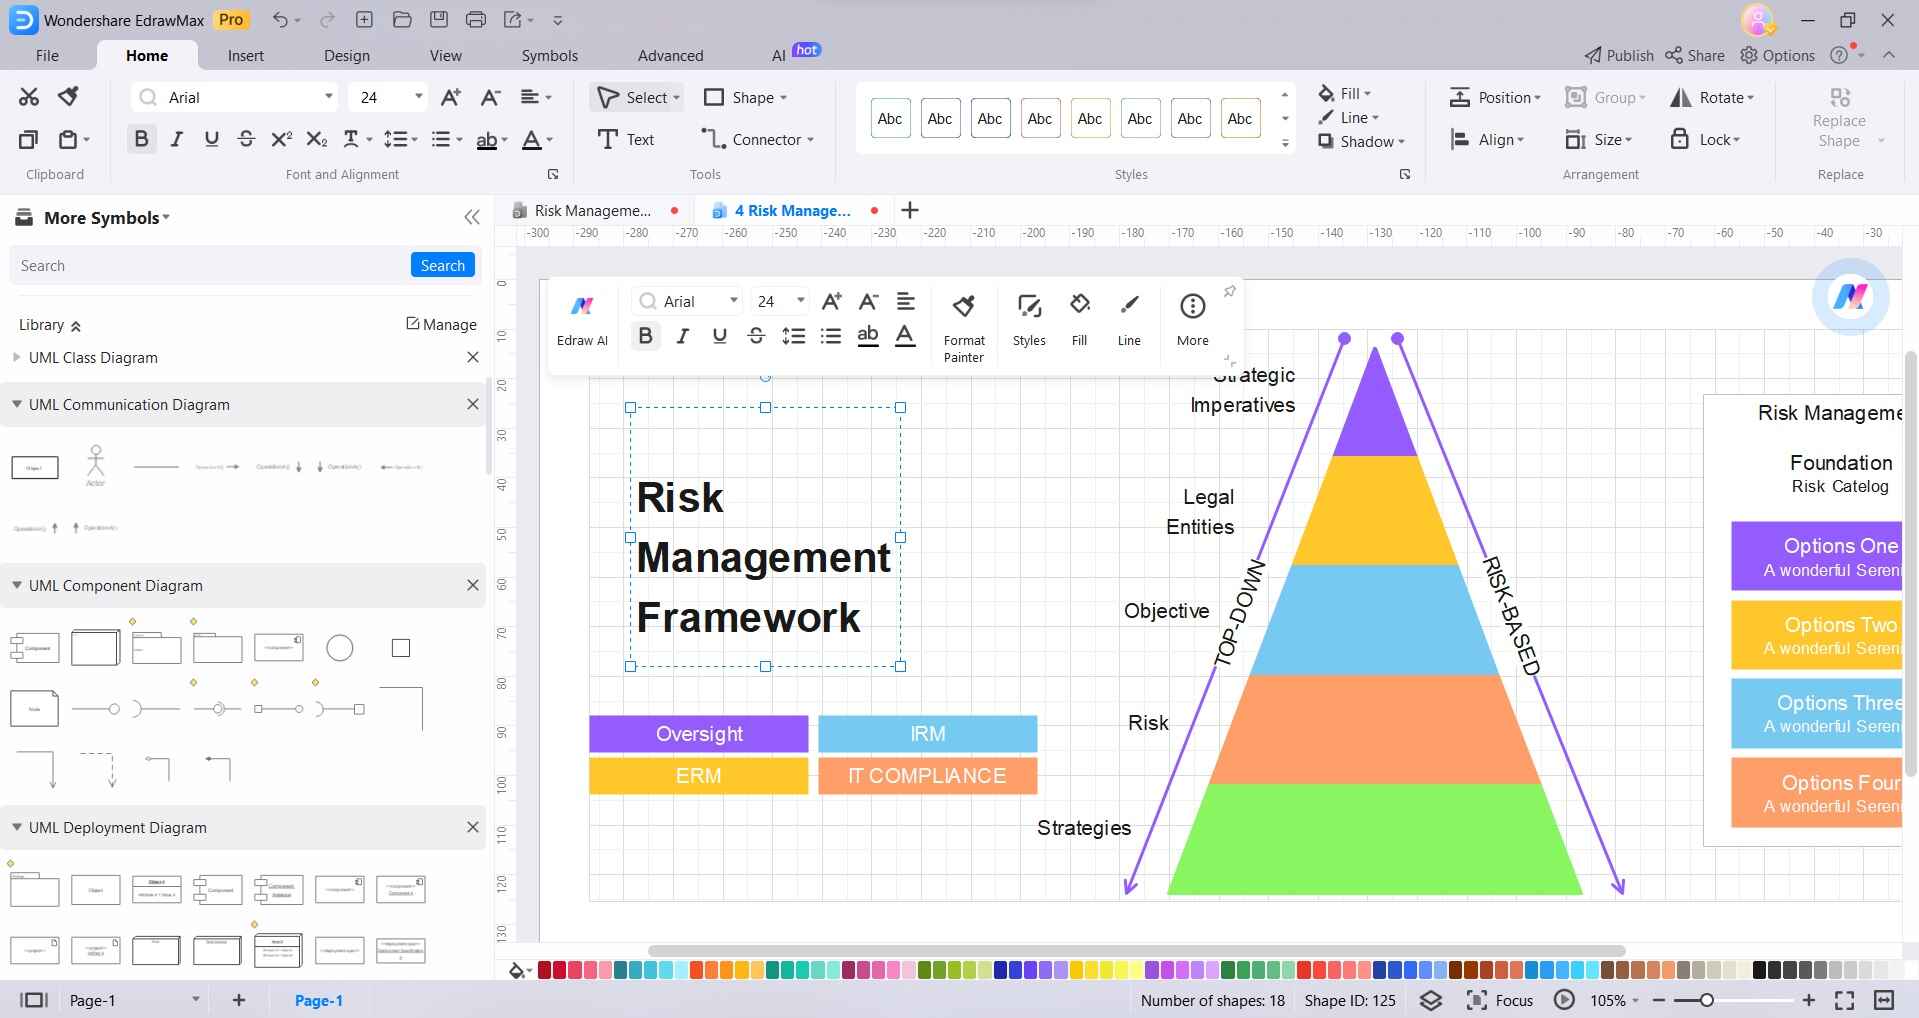Click the Fill bucket in floating toolbar
1919x1018 pixels.
tap(1079, 320)
